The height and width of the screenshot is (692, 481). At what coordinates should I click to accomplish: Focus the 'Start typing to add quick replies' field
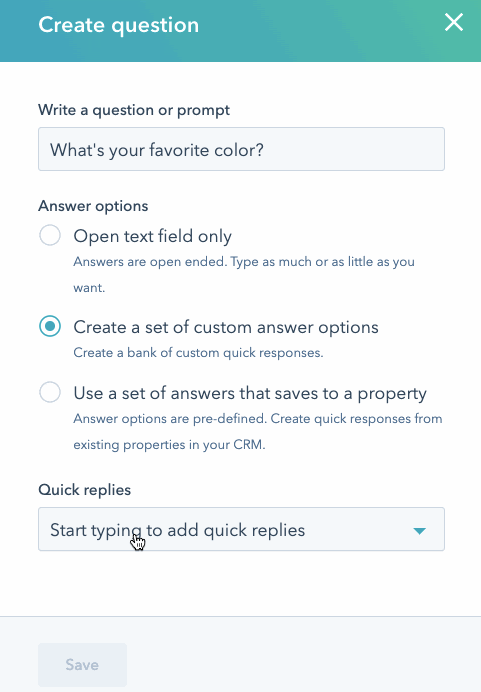[x=241, y=529]
